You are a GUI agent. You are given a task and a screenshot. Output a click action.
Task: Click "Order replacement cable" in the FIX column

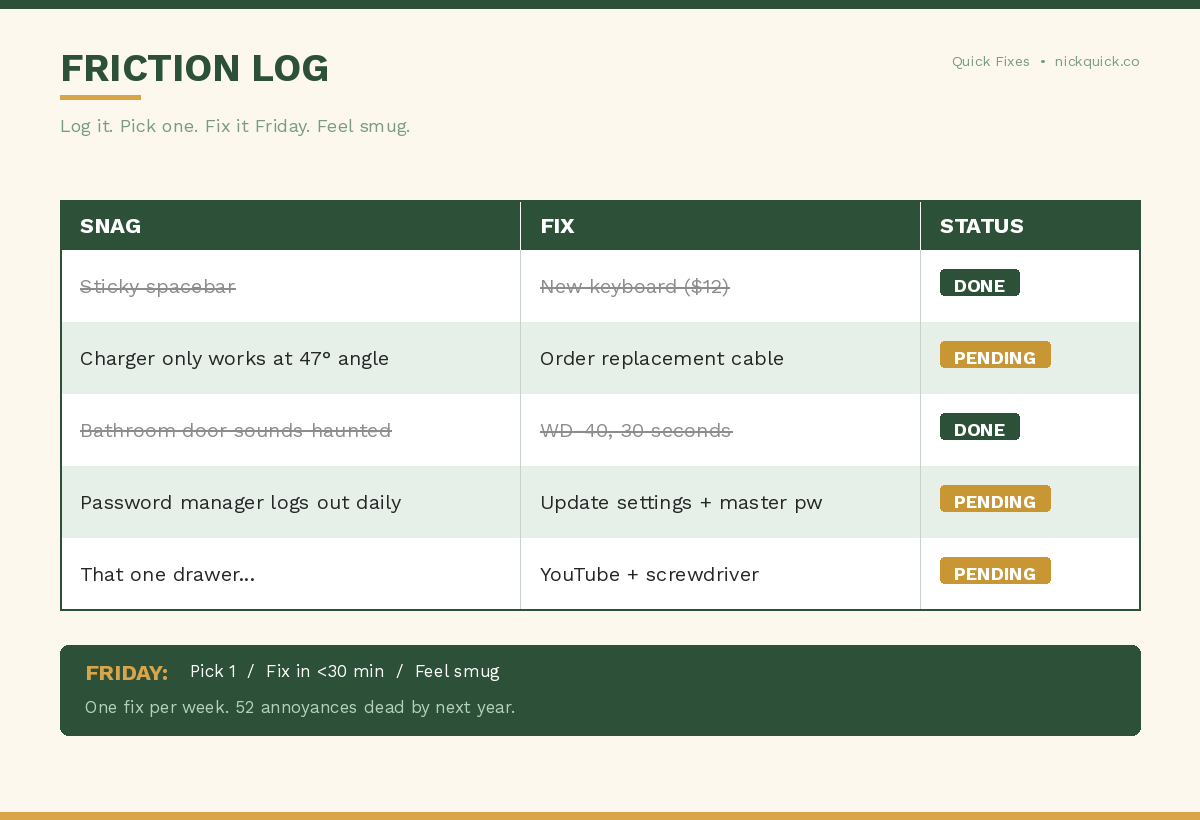coord(662,358)
